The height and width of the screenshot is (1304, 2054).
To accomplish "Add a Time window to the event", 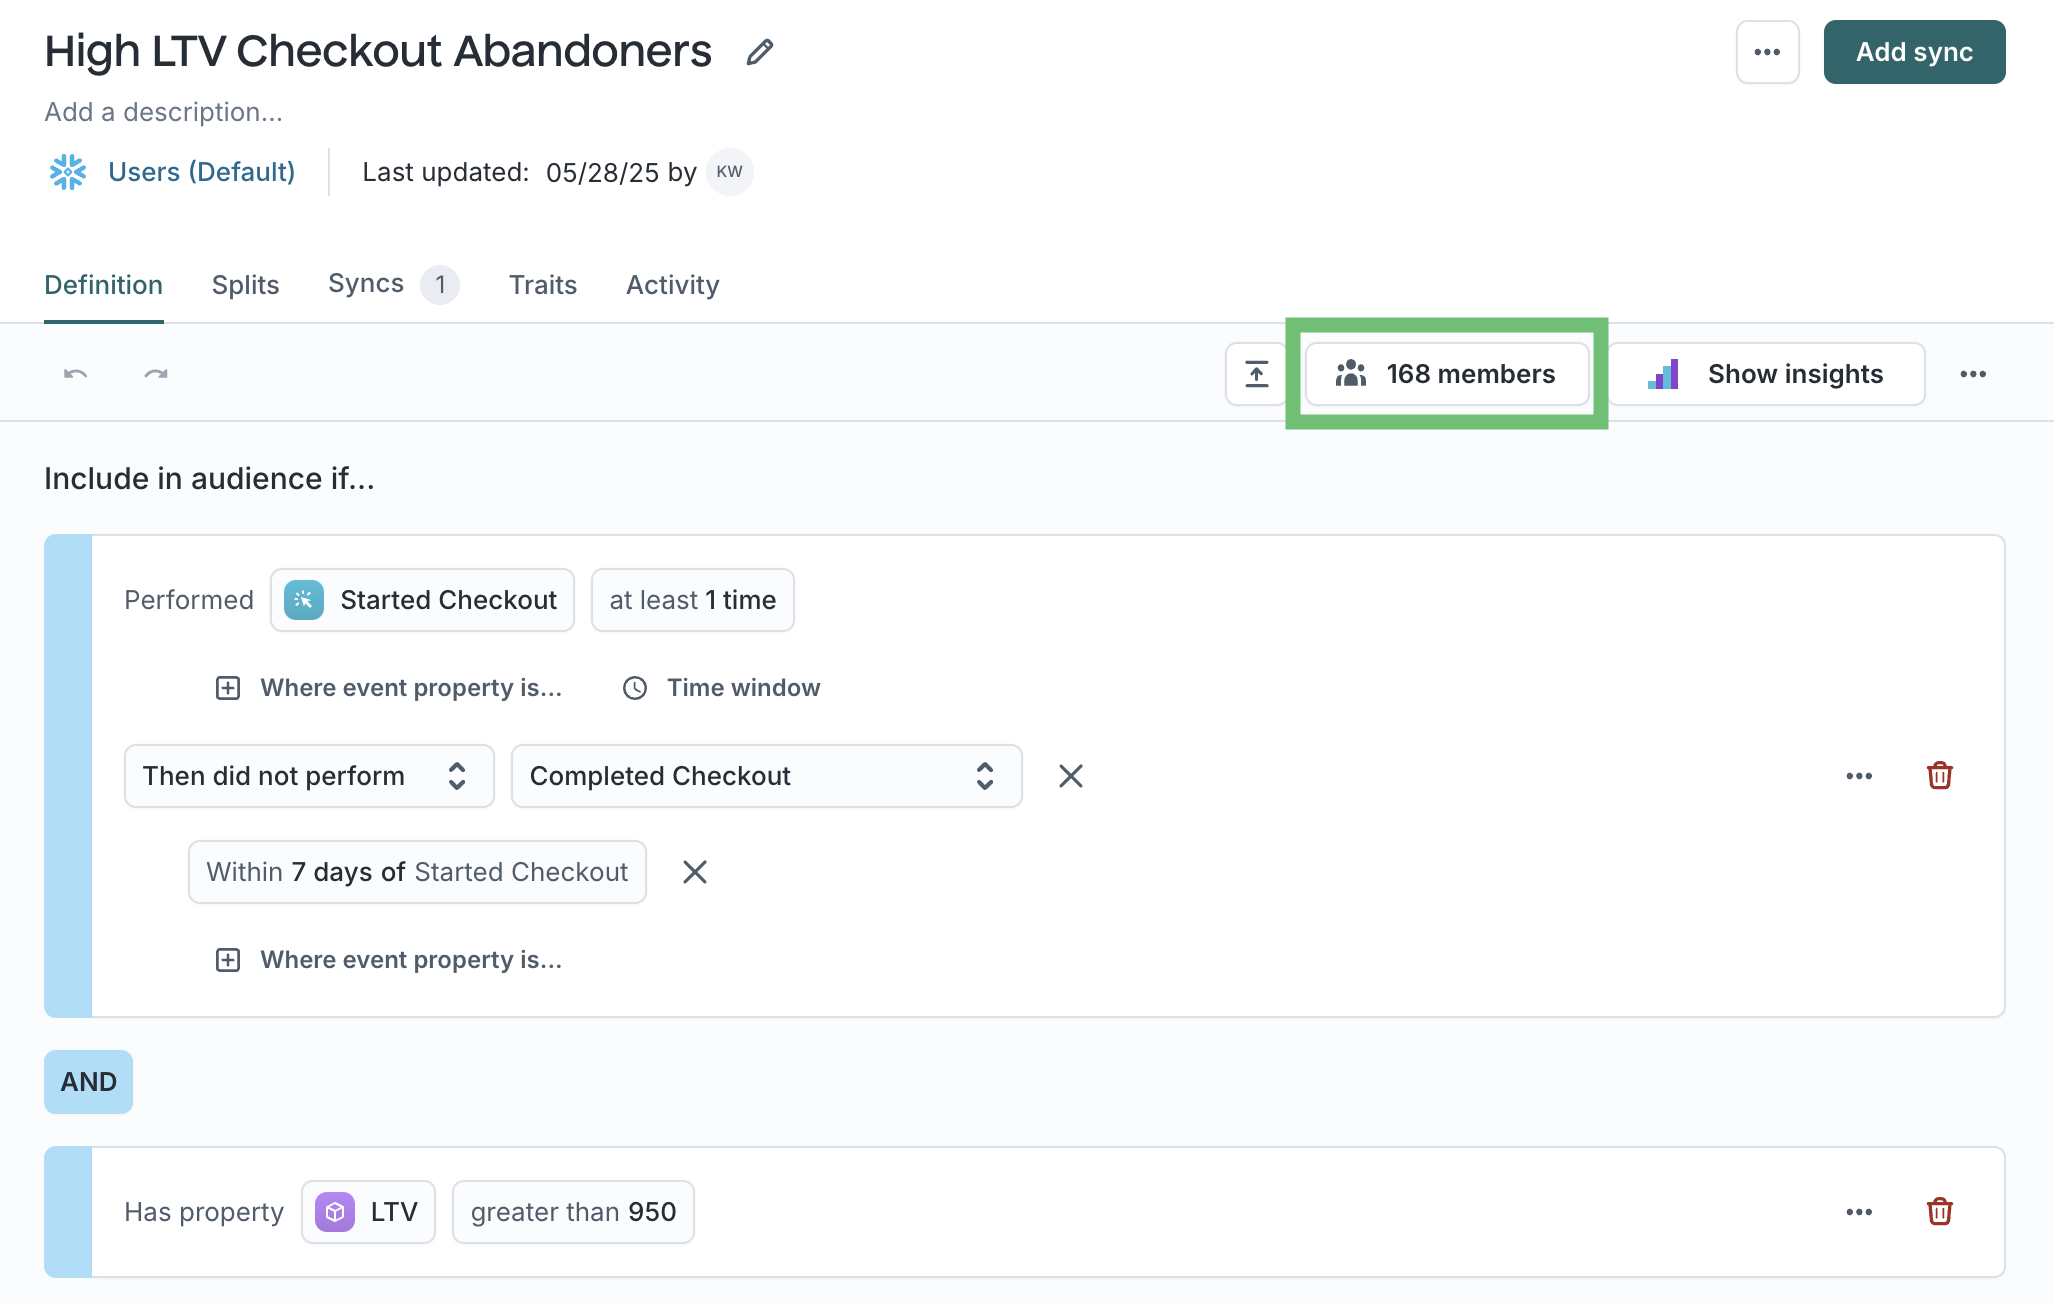I will pos(721,688).
